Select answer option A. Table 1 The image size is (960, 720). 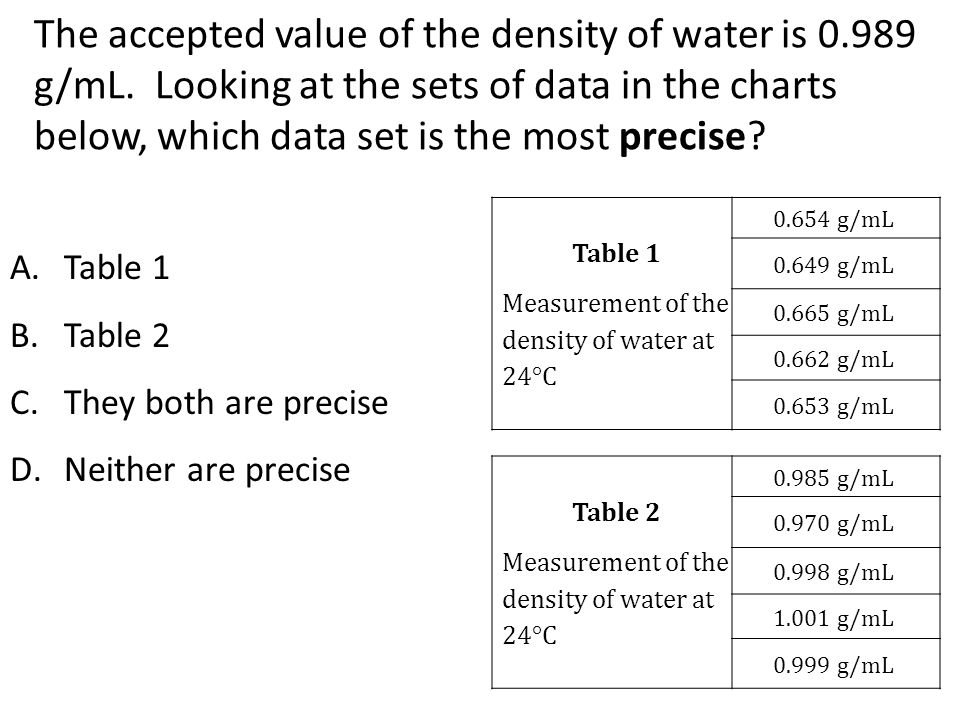click(x=90, y=268)
